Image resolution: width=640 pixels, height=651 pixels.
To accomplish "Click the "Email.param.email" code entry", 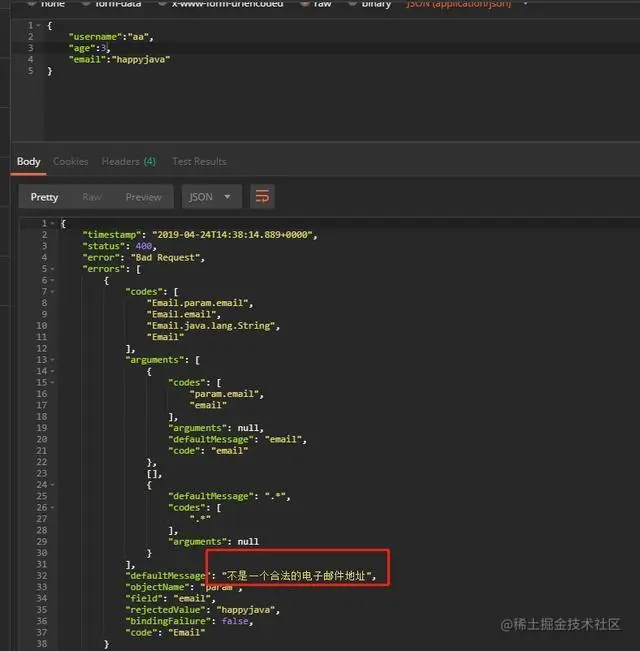I will [x=200, y=303].
